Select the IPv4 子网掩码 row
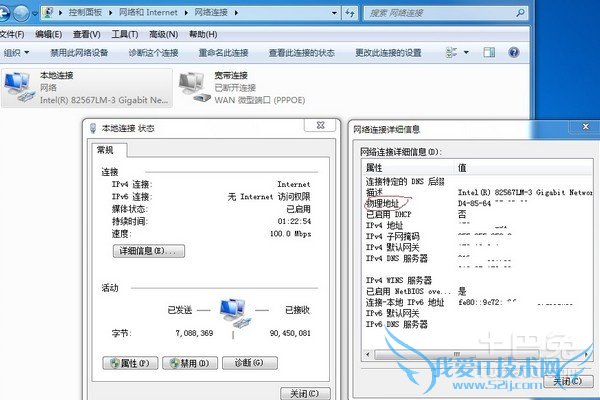Image resolution: width=600 pixels, height=400 pixels. click(x=477, y=236)
